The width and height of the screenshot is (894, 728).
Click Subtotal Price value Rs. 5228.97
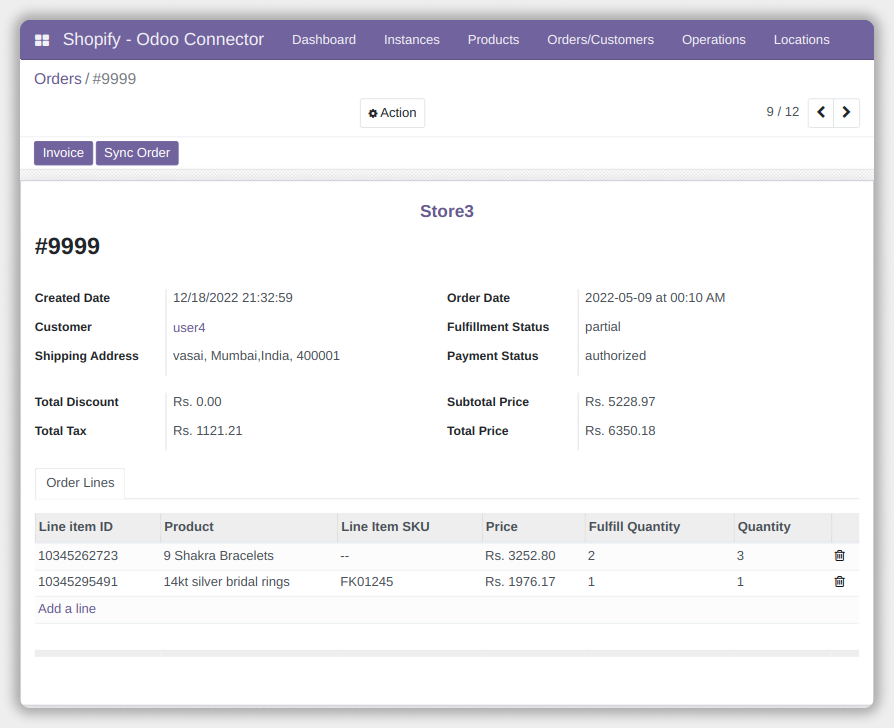pos(620,402)
